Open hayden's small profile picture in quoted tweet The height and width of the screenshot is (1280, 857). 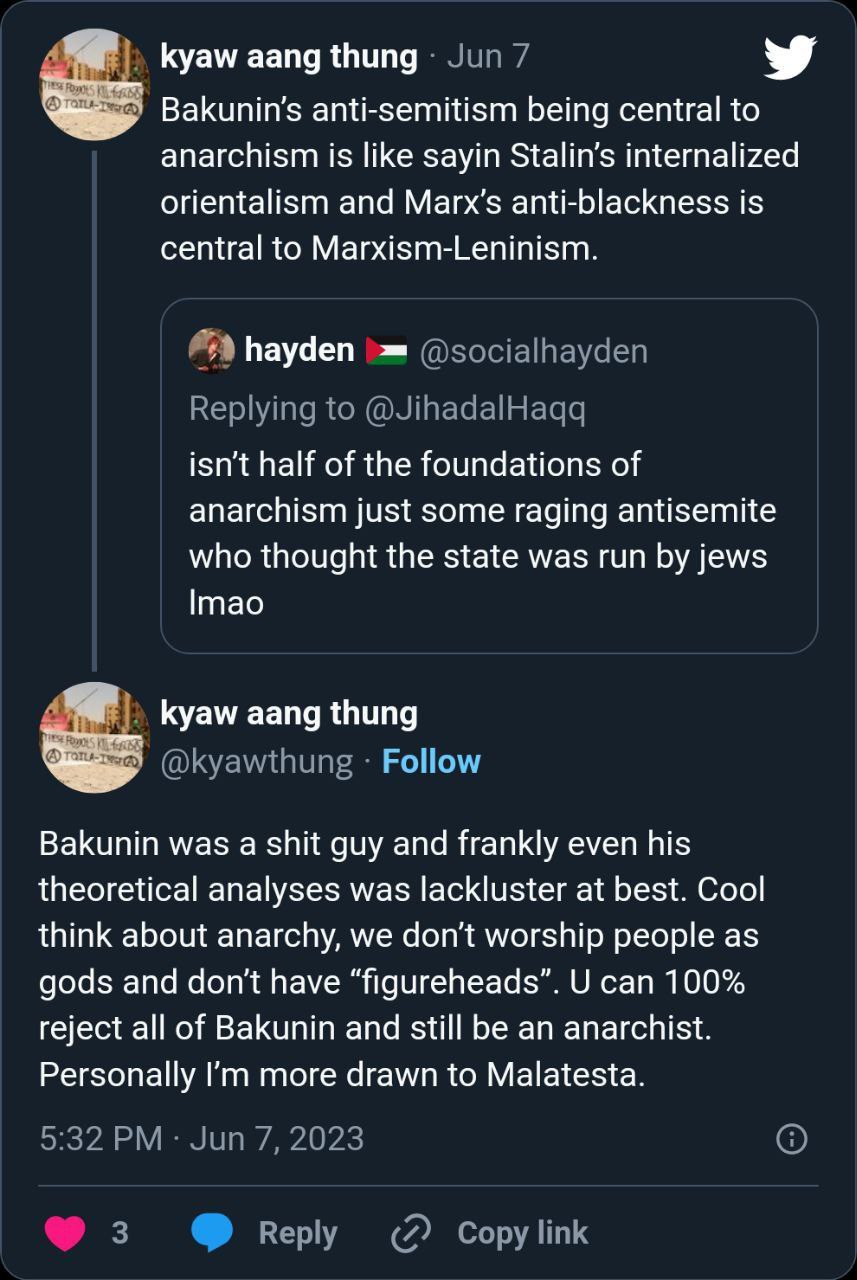click(x=212, y=350)
